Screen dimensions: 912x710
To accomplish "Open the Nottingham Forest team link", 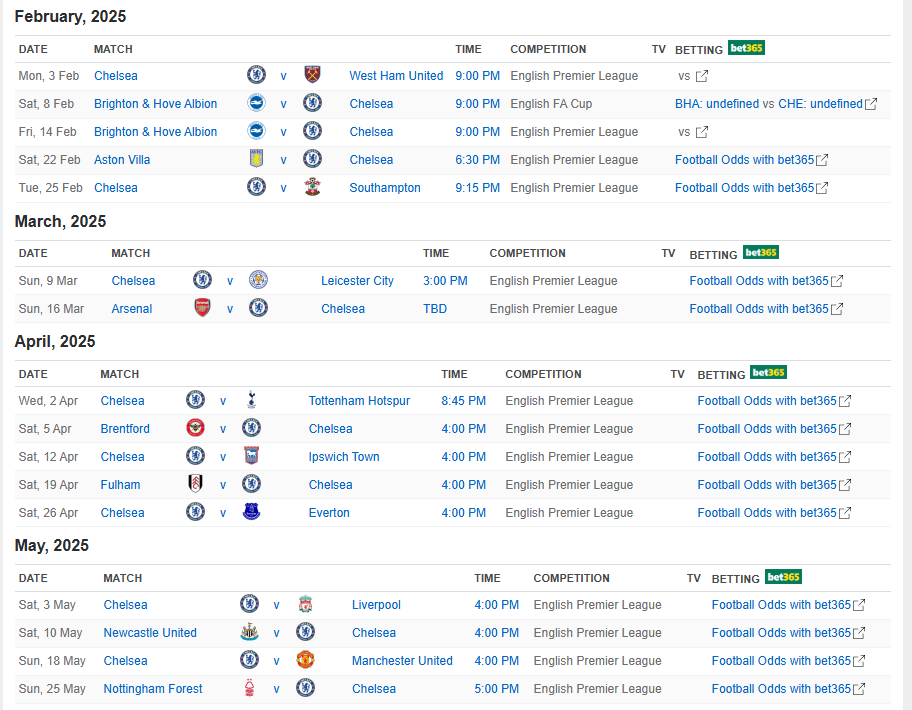I will point(153,688).
